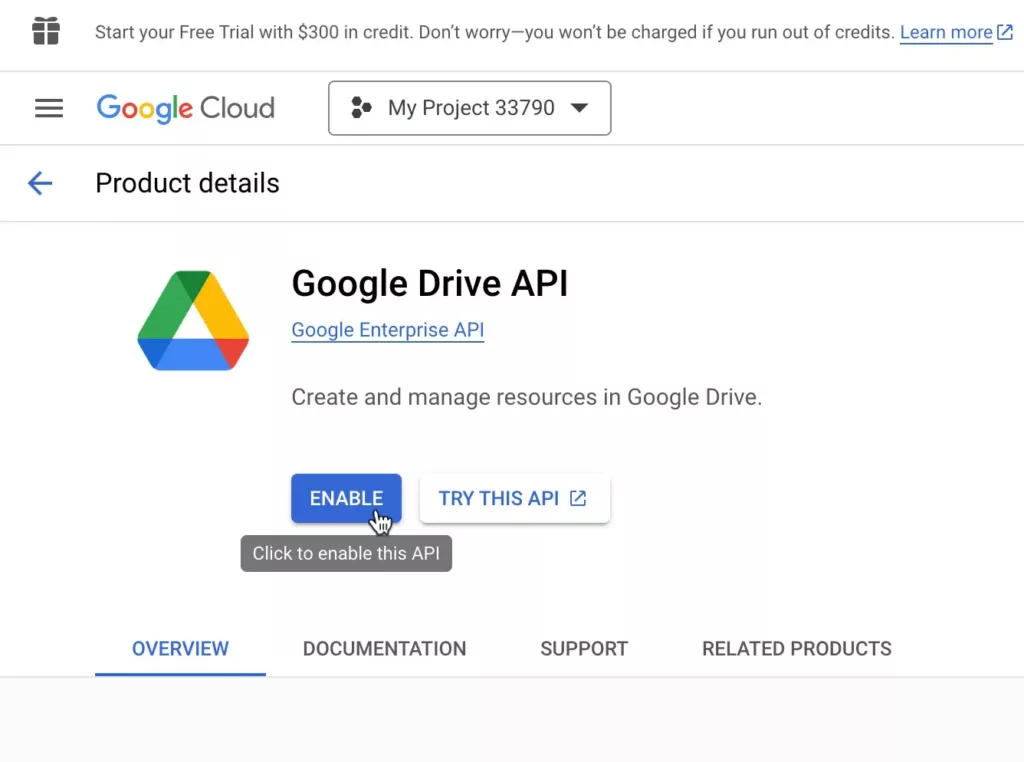Click the external link icon in TRY THIS API
Image resolution: width=1024 pixels, height=762 pixels.
[x=578, y=498]
